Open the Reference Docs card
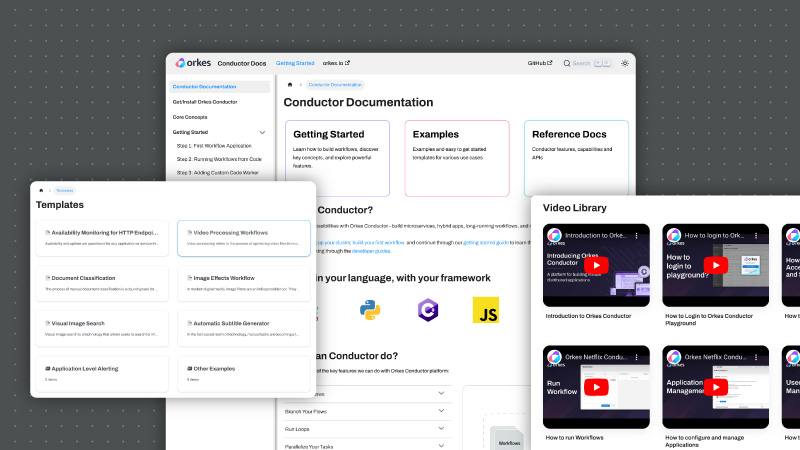This screenshot has width=800, height=450. click(x=576, y=158)
